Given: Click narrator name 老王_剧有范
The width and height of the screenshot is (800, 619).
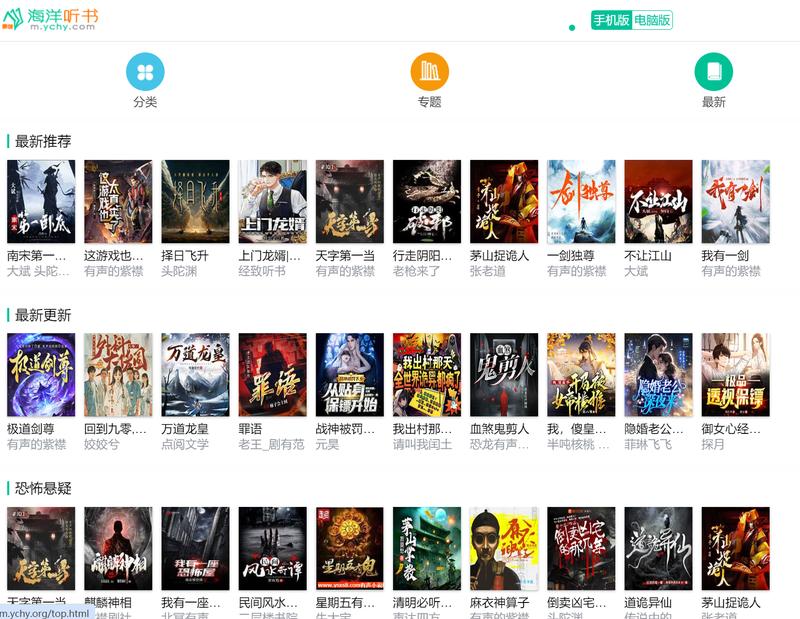Looking at the screenshot, I should [271, 444].
